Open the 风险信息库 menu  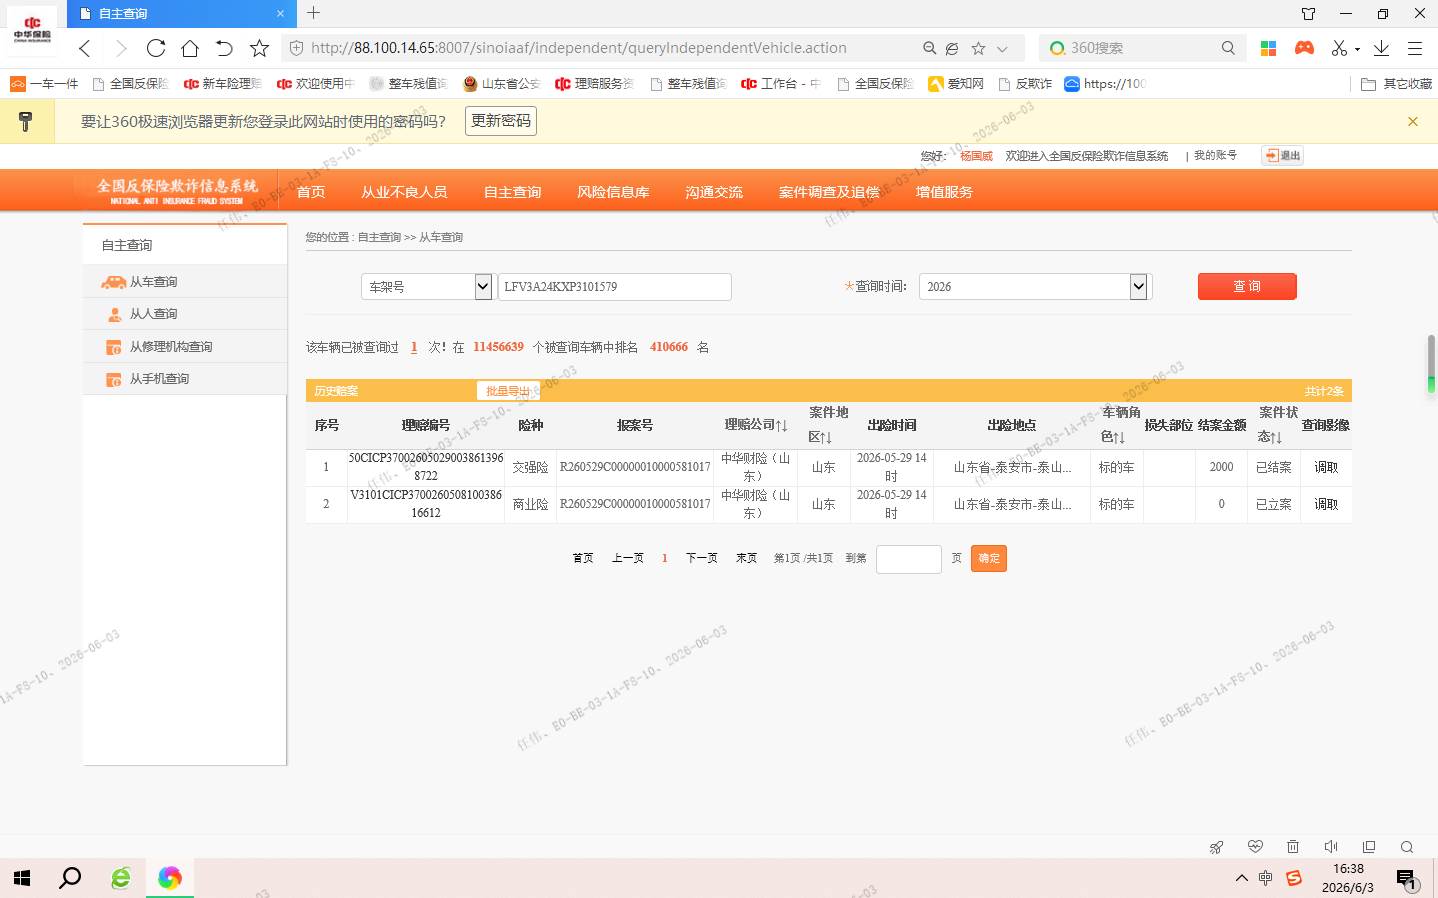point(613,192)
